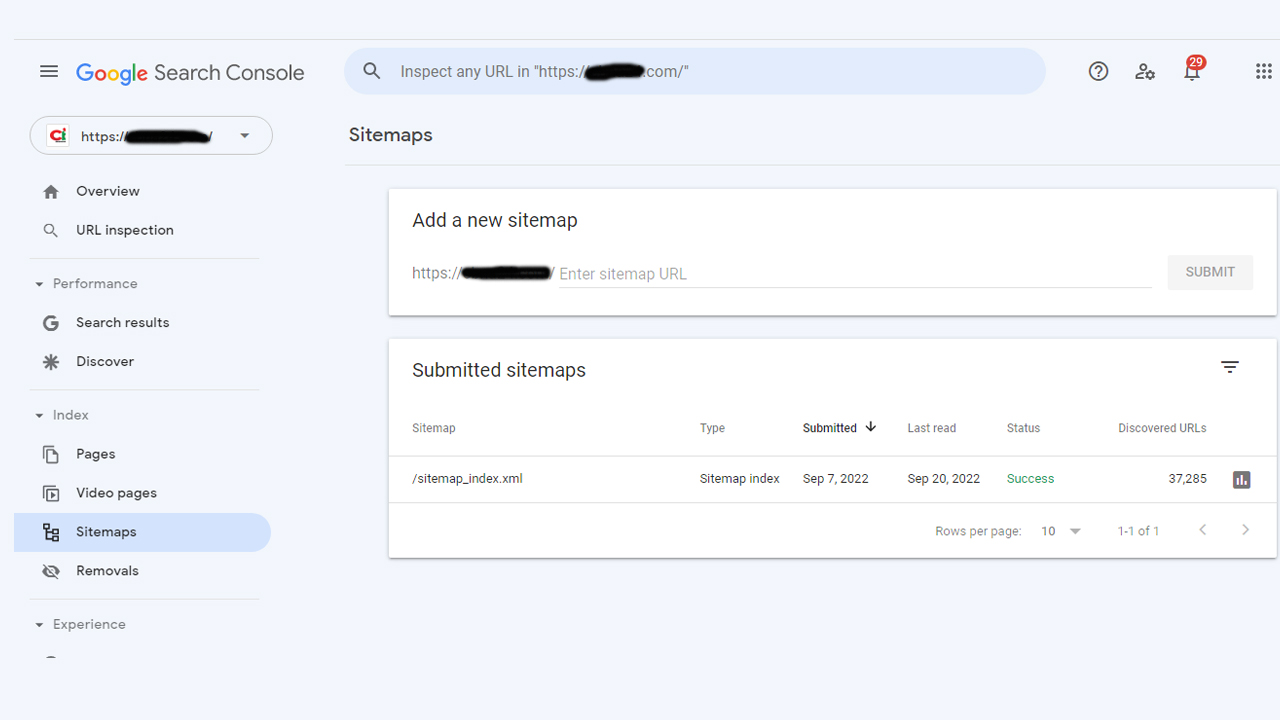Open the hamburger main menu

click(49, 72)
